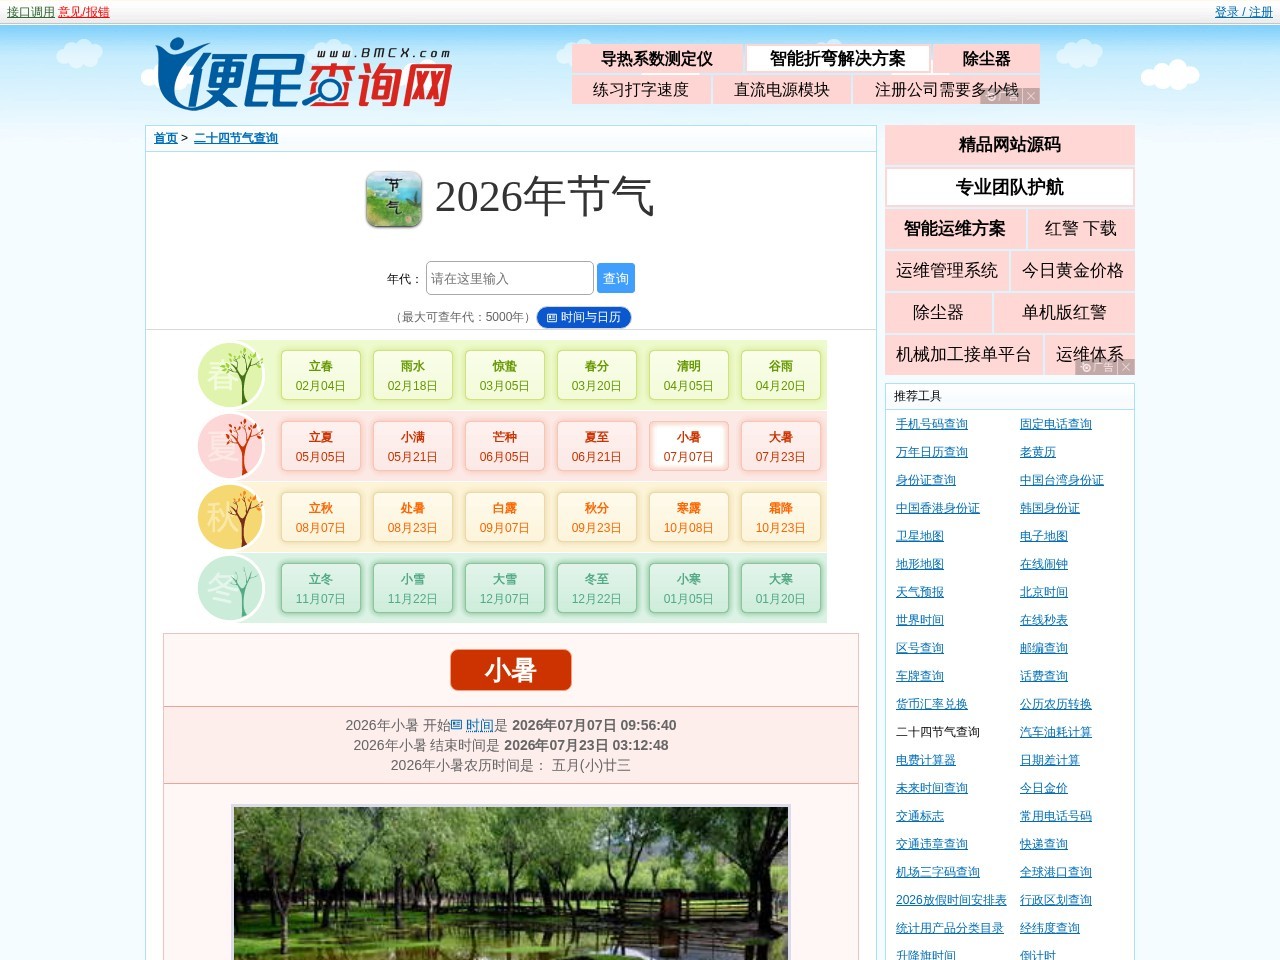Open 二十四节气查询 breadcrumb link
Viewport: 1280px width, 960px height.
[x=236, y=138]
